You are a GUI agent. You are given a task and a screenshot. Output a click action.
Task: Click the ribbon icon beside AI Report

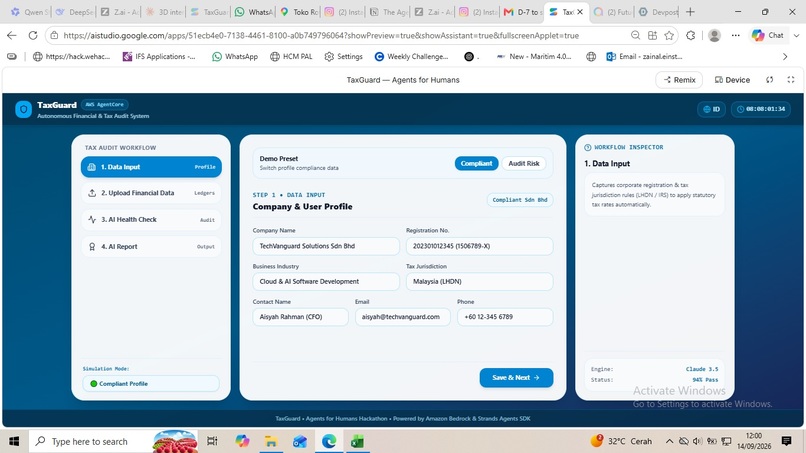click(92, 247)
